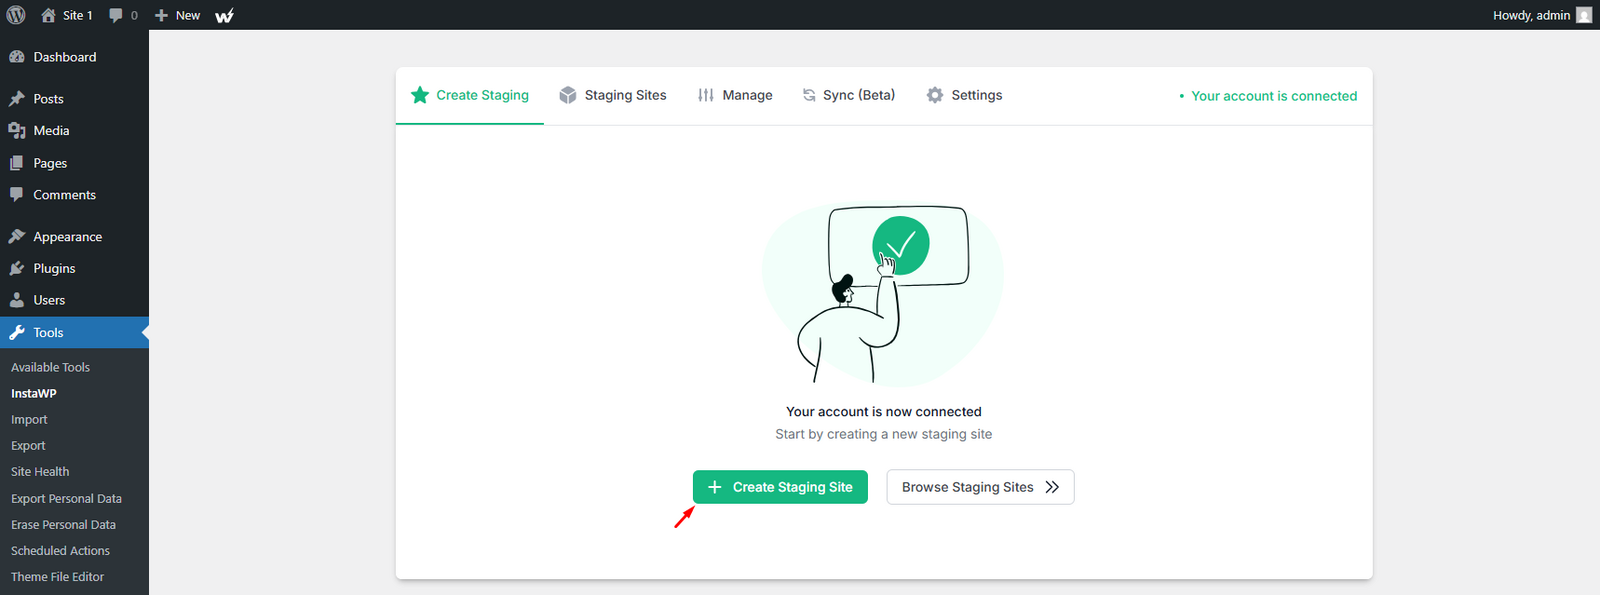Click the Create Staging Site button
1600x595 pixels.
coord(780,487)
